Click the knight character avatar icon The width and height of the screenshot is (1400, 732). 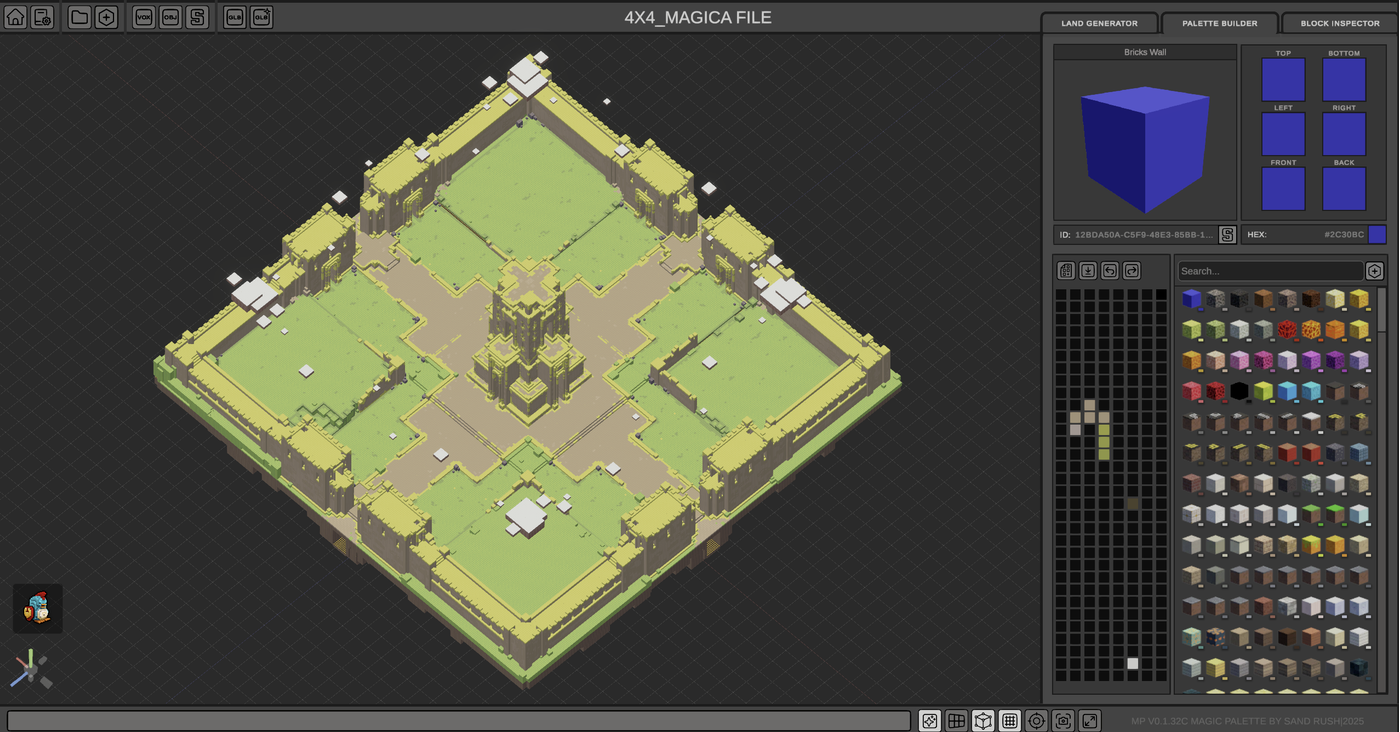38,608
